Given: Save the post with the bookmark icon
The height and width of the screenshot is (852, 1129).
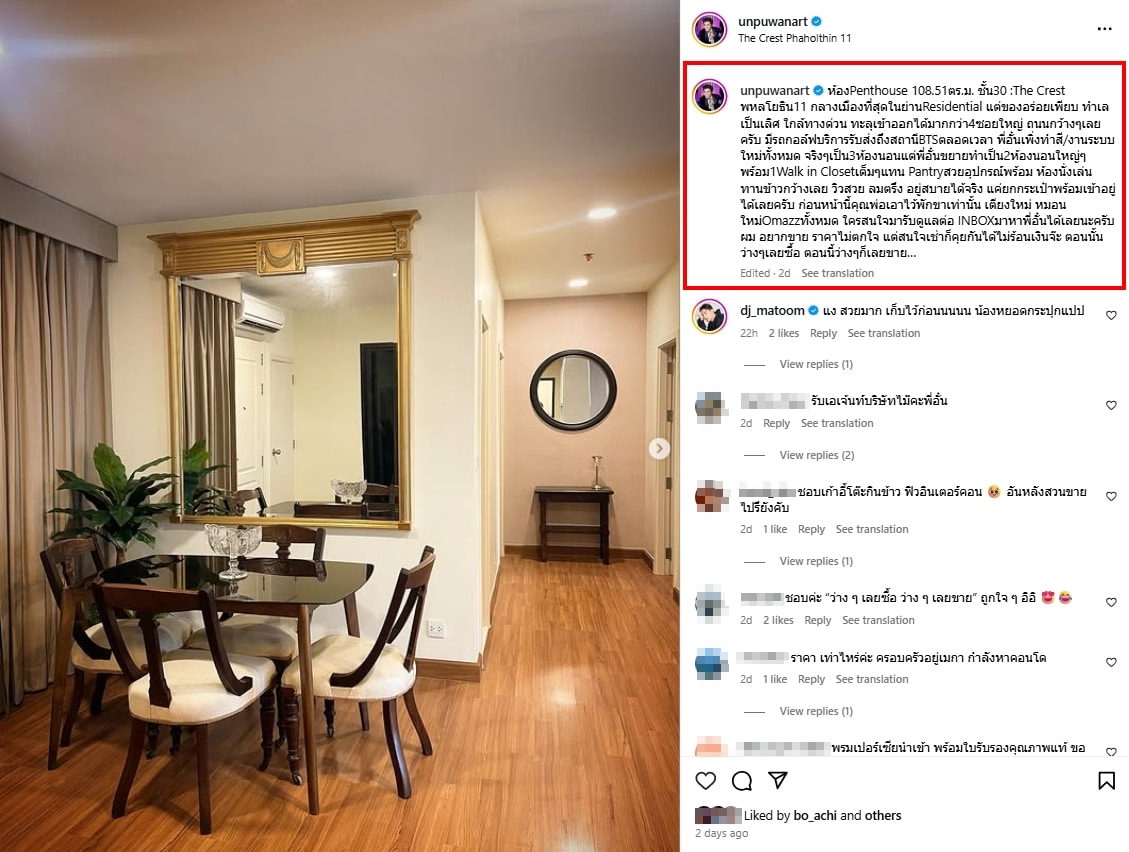Looking at the screenshot, I should click(x=1107, y=781).
